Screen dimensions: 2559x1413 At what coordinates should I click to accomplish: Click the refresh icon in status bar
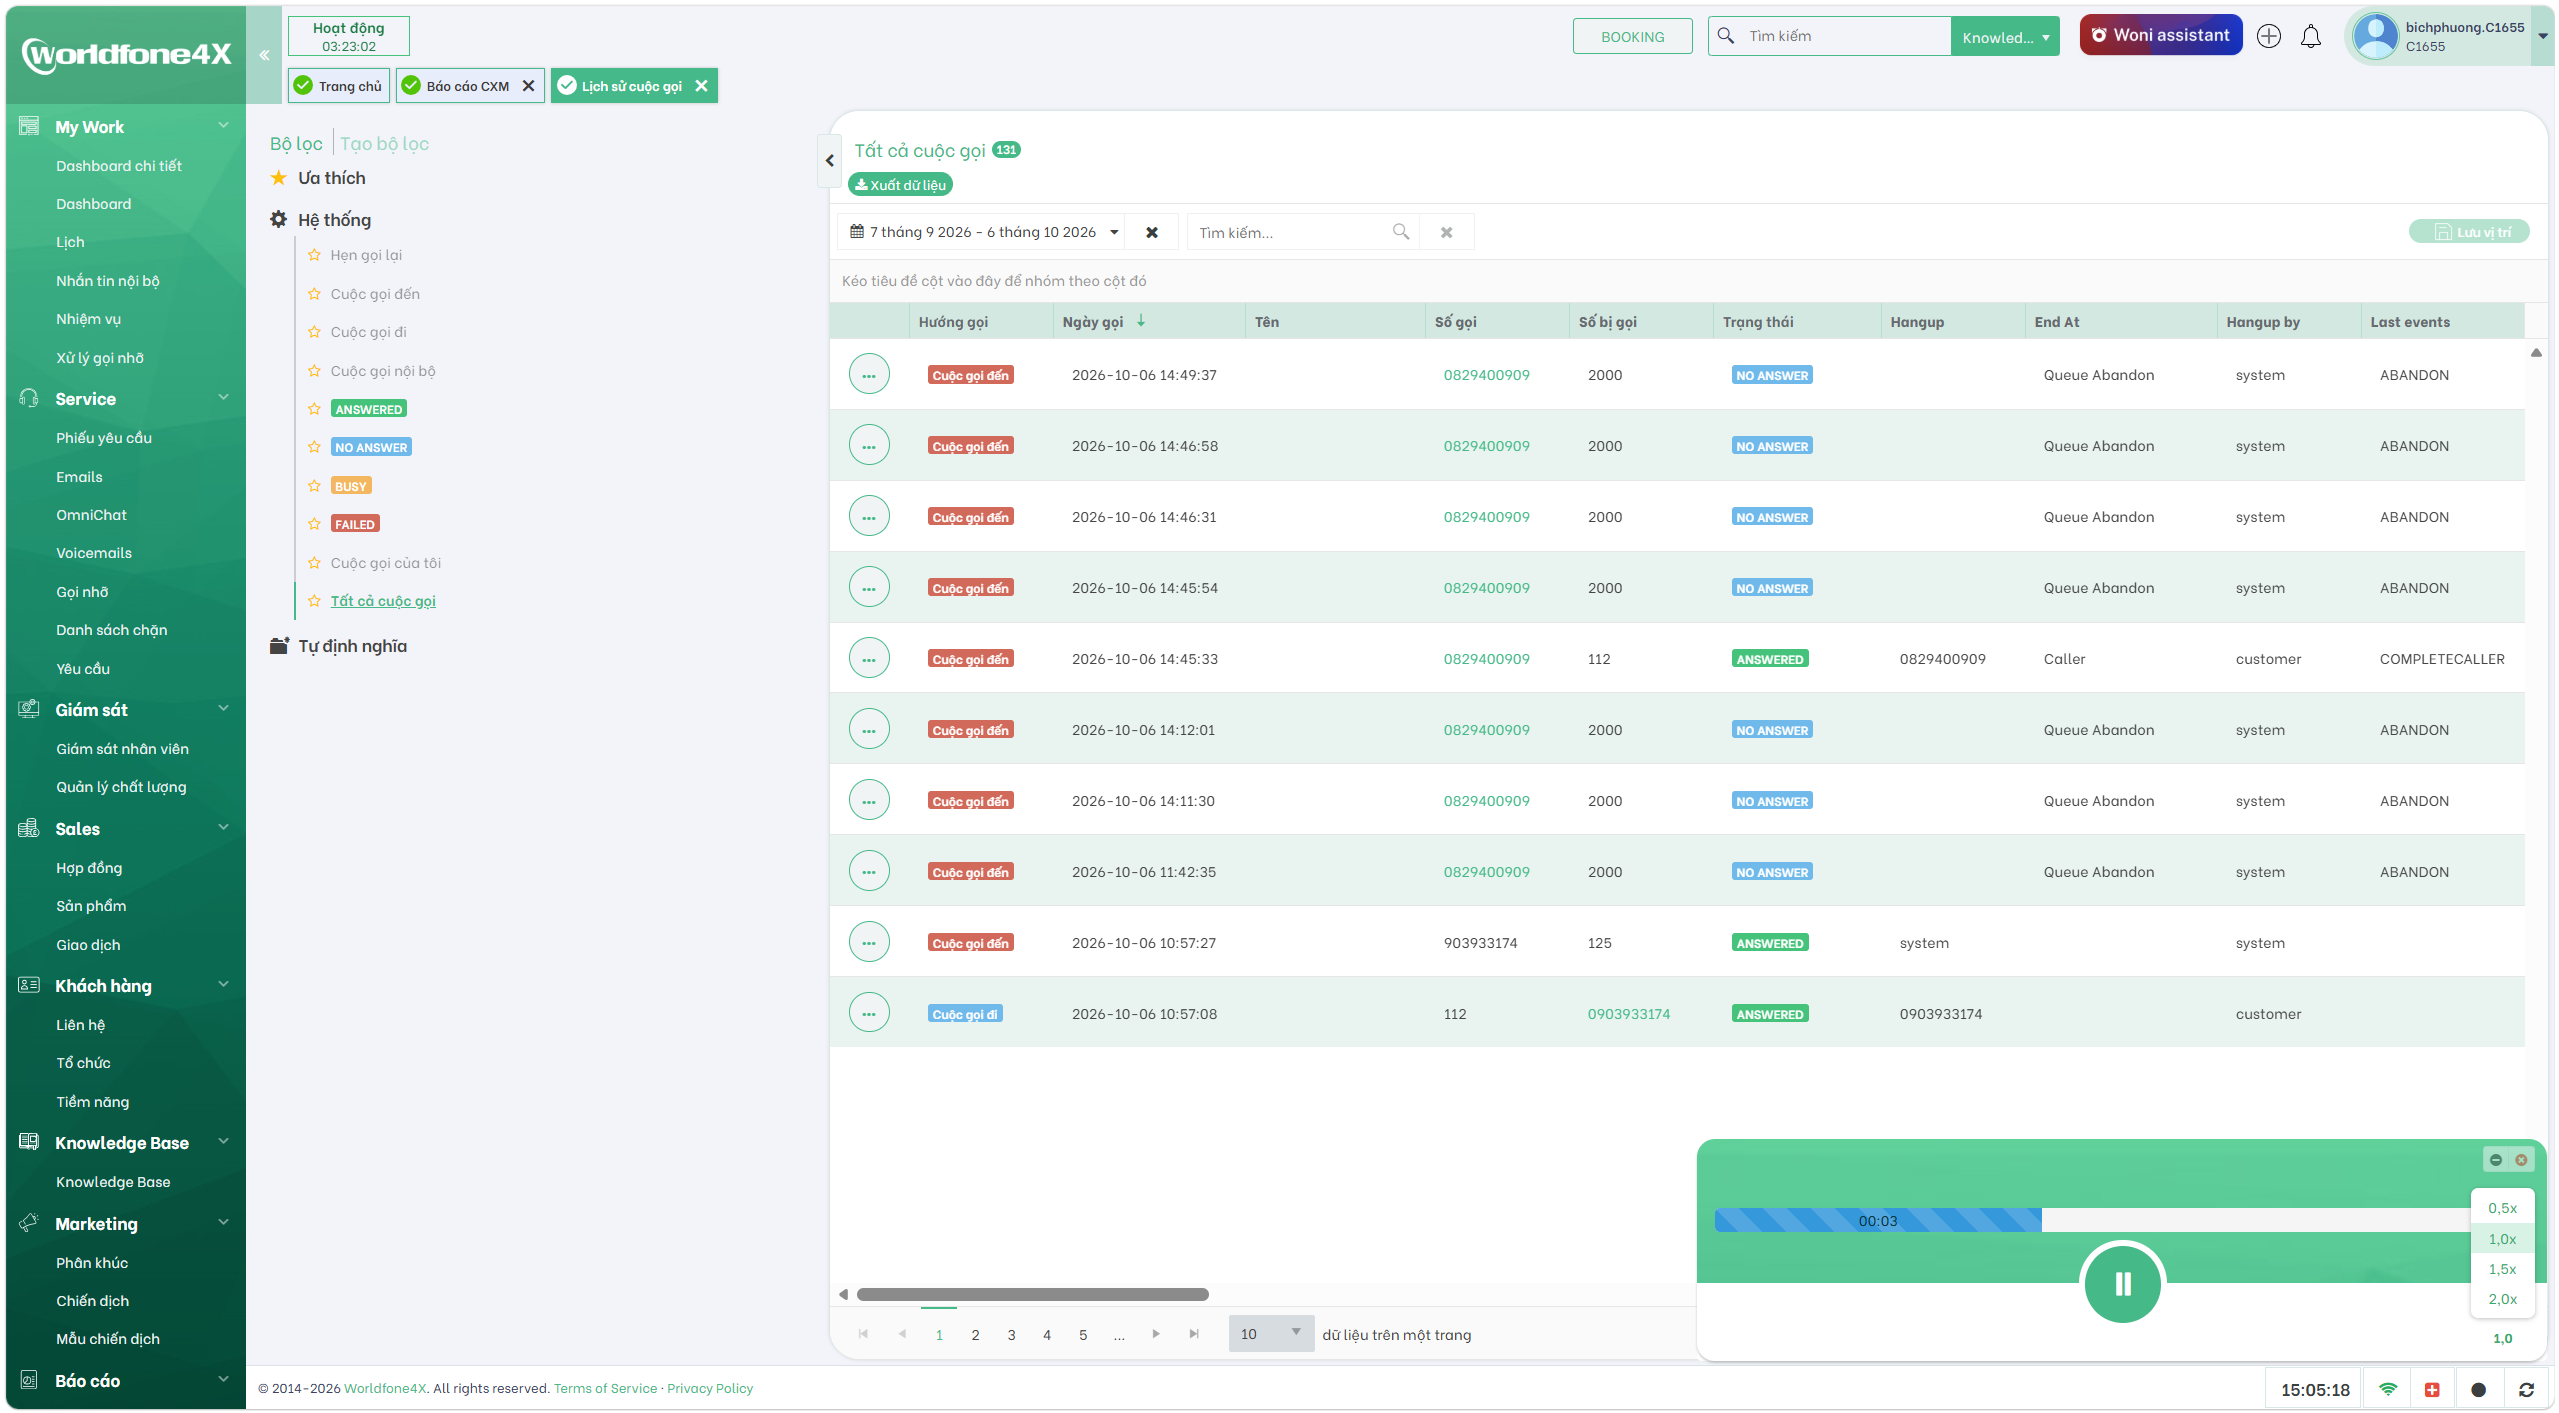tap(2526, 1390)
